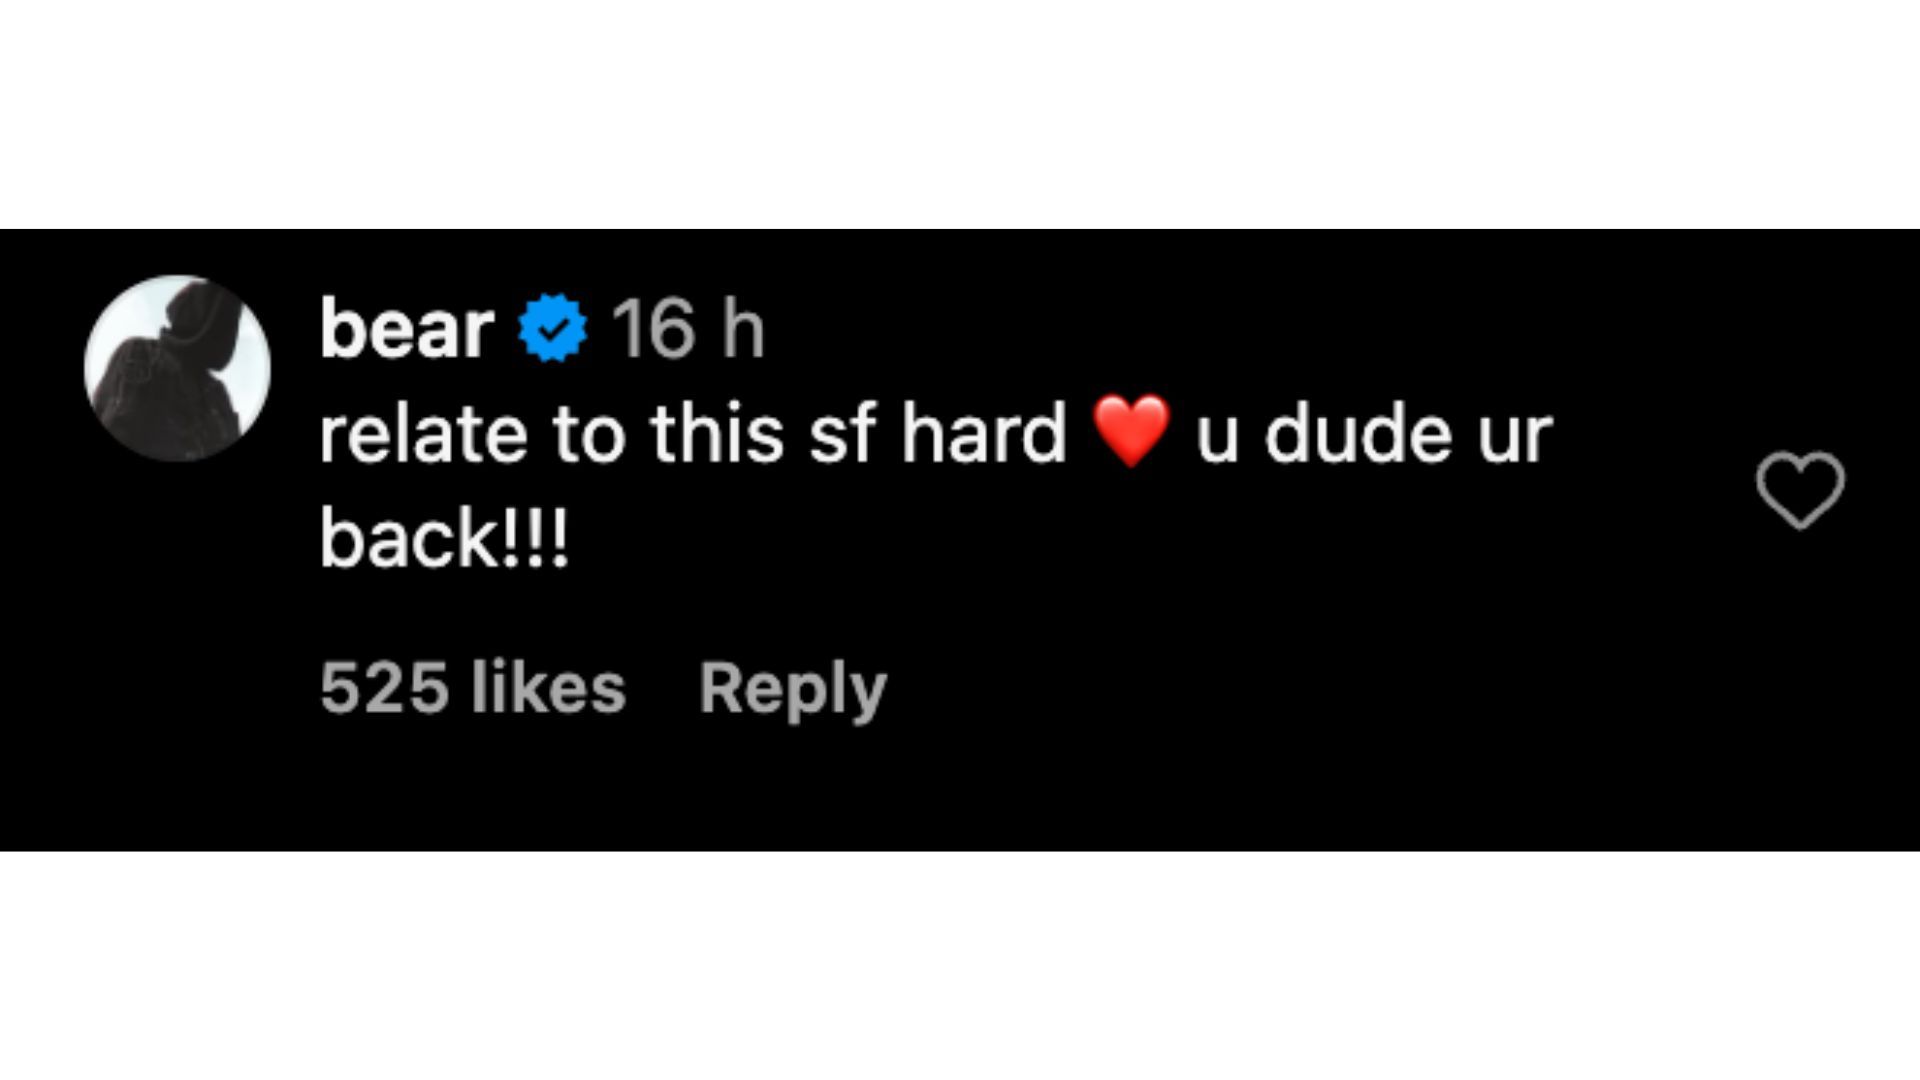Show who liked via '525 likes'
The height and width of the screenshot is (1080, 1920).
pyautogui.click(x=472, y=689)
